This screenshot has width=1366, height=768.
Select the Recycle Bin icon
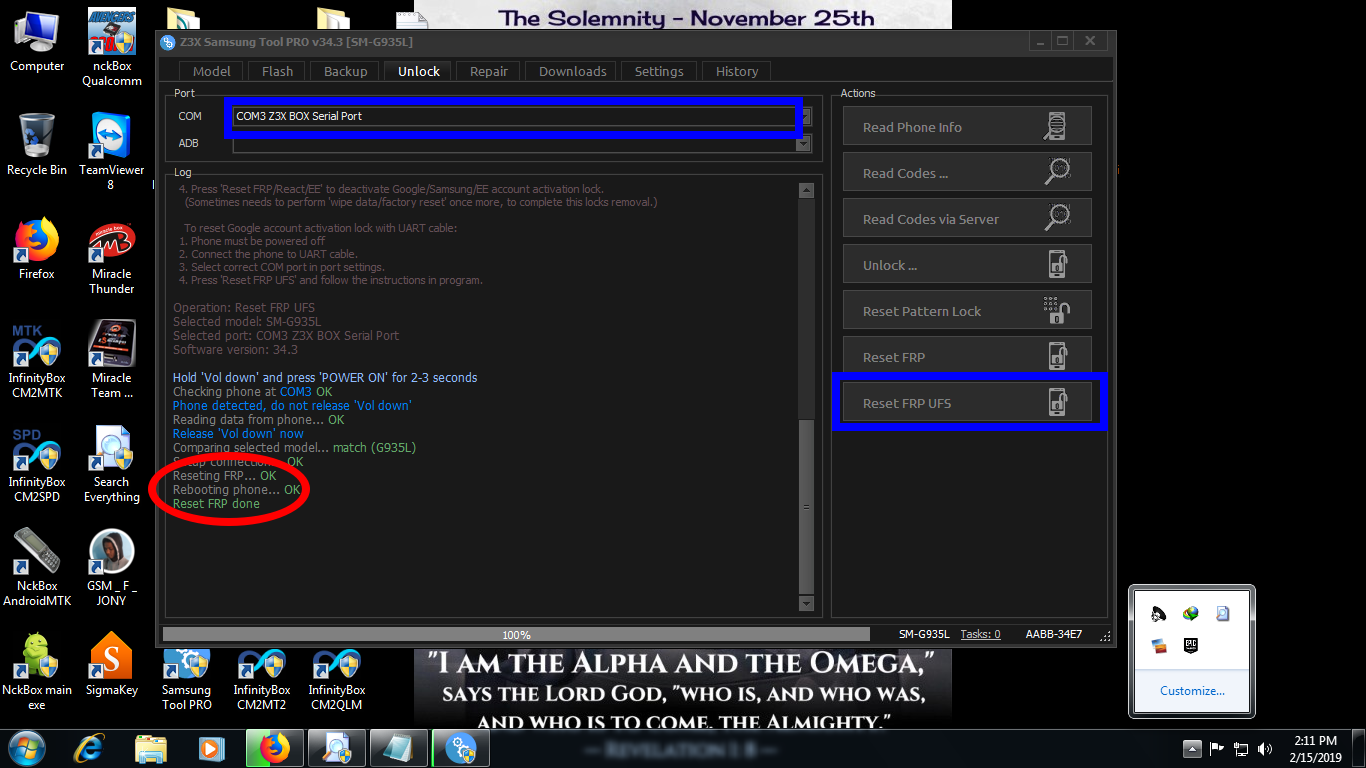37,145
